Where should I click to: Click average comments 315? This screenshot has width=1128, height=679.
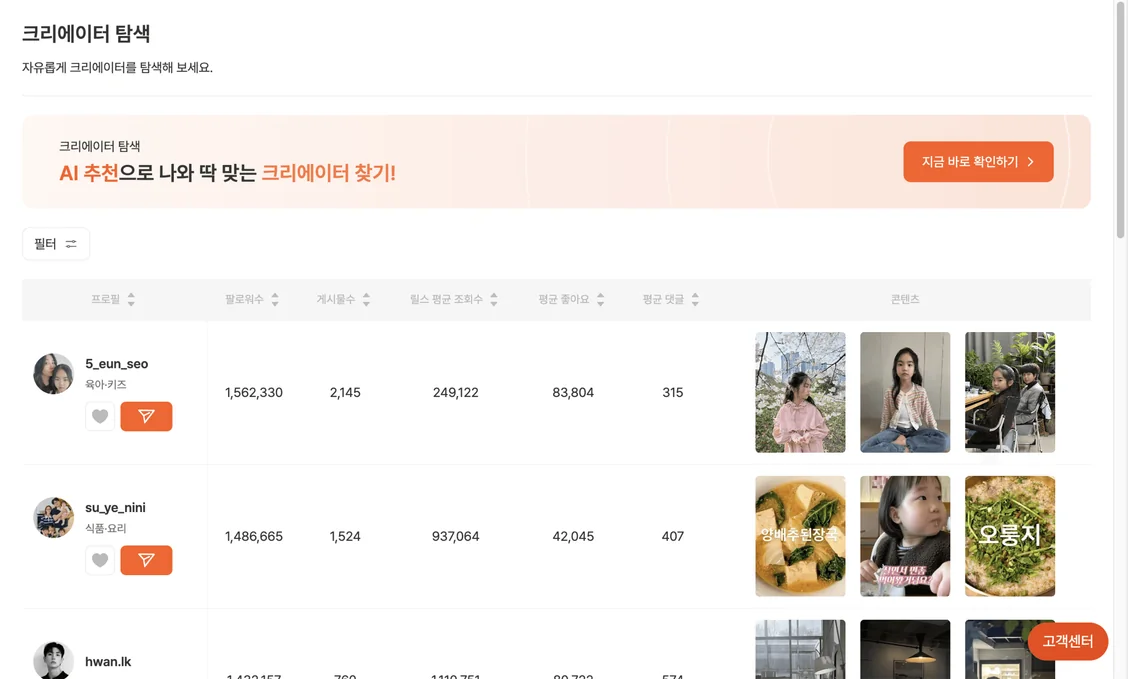click(673, 393)
